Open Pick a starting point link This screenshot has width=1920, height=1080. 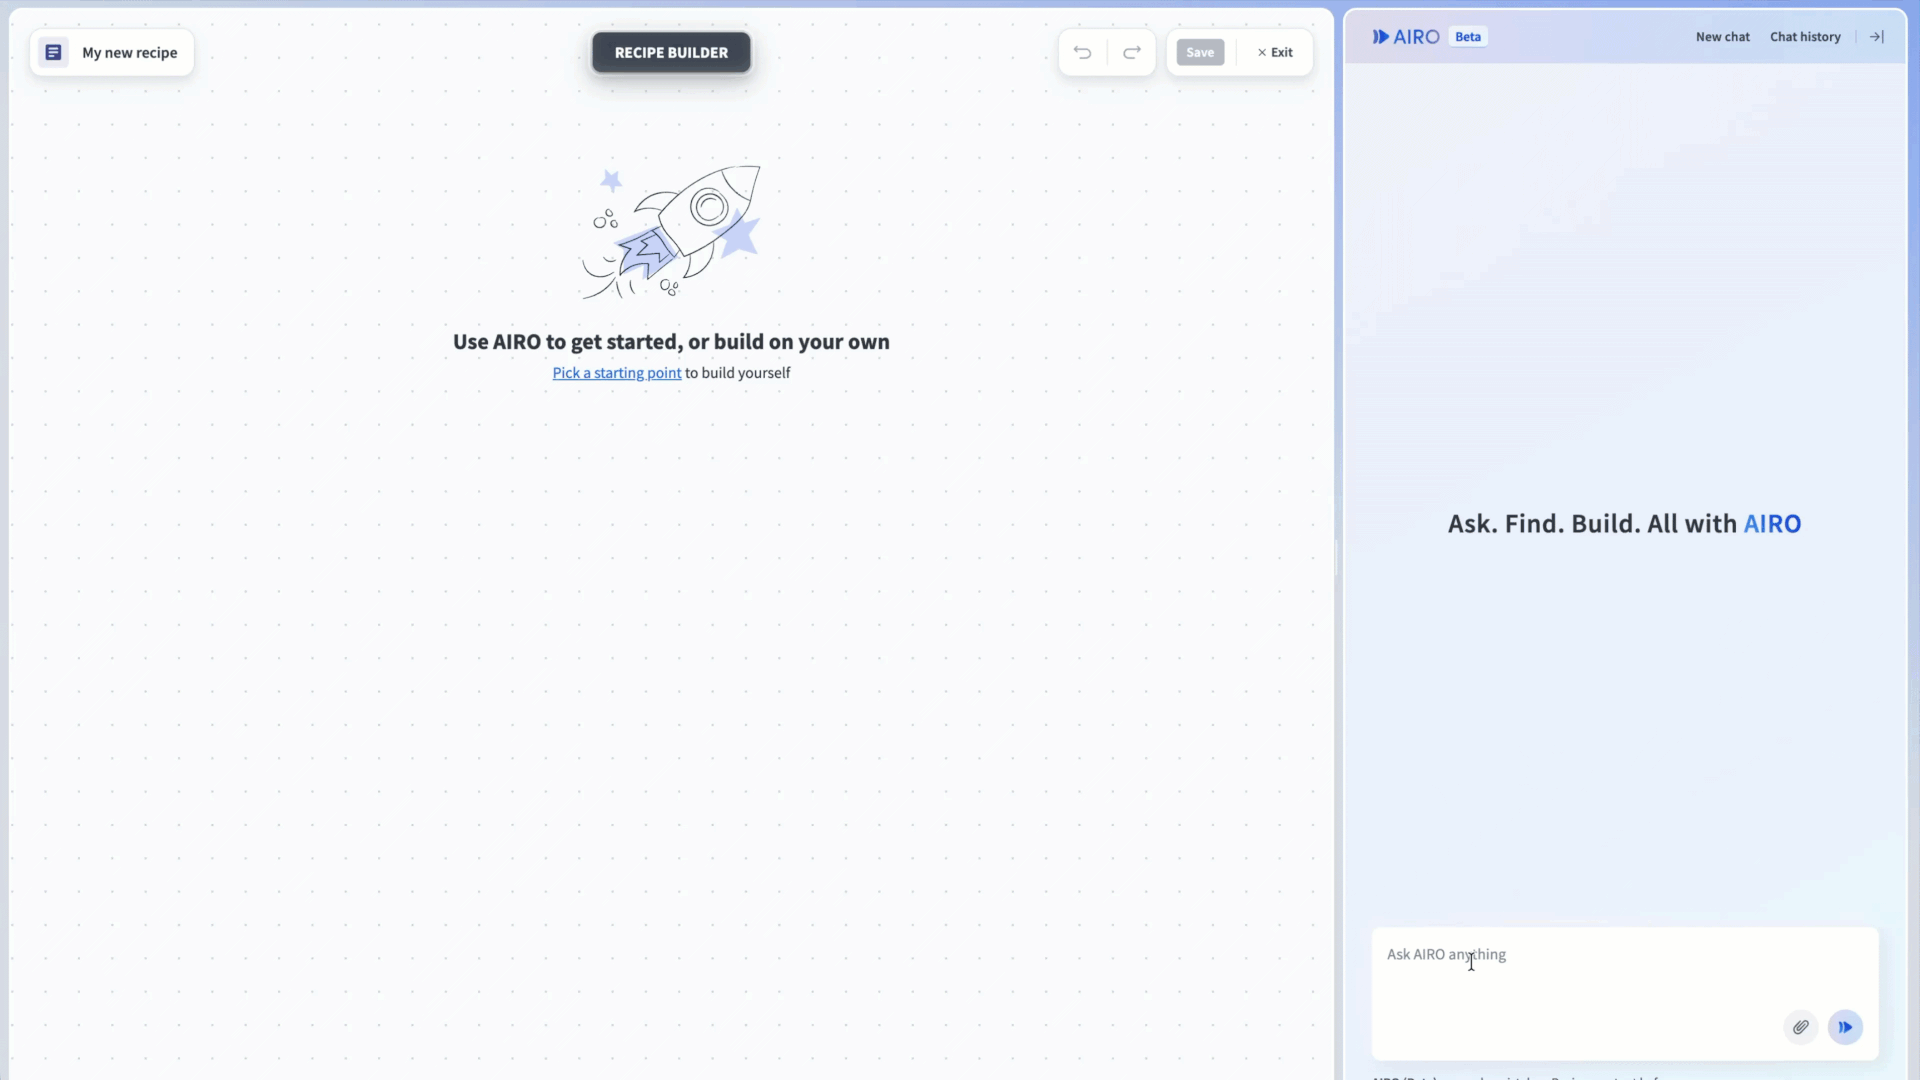pyautogui.click(x=617, y=373)
